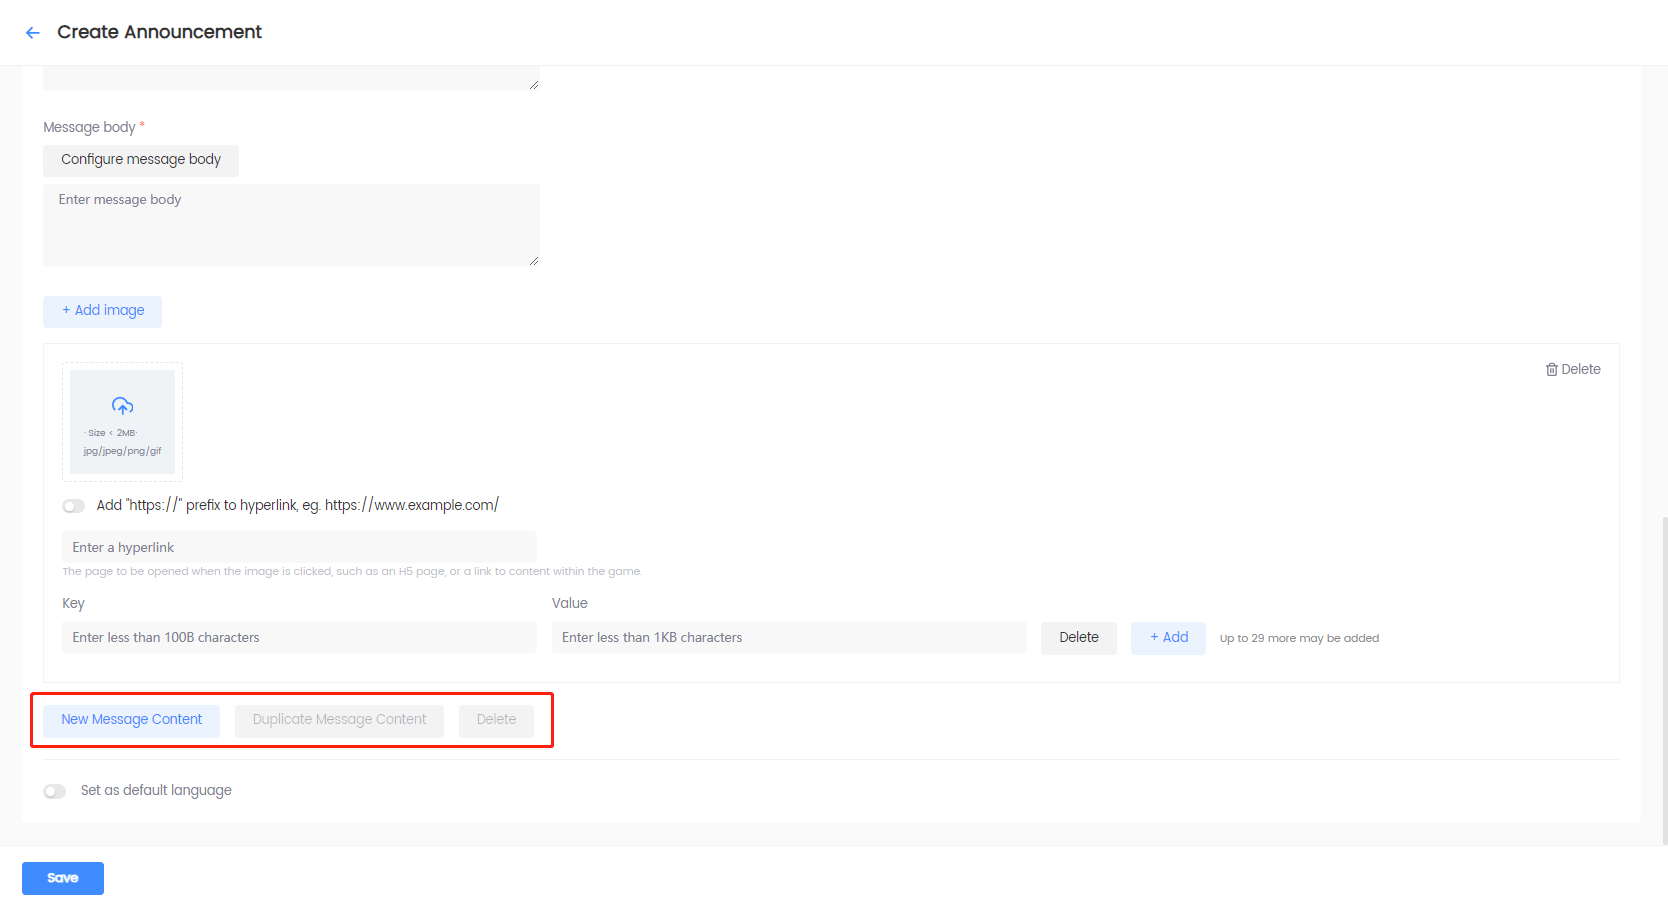The width and height of the screenshot is (1668, 911).
Task: Click the back arrow next to Create Announcement
Action: coord(33,33)
